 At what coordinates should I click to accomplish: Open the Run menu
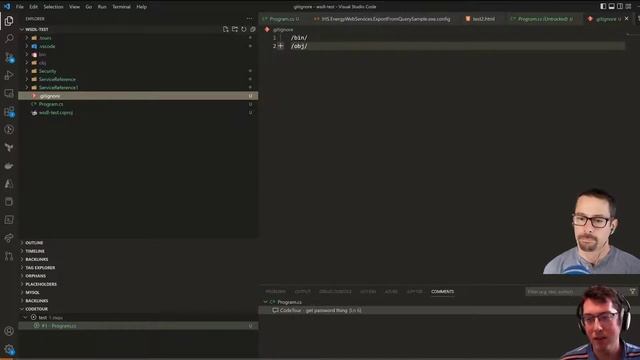(x=102, y=7)
